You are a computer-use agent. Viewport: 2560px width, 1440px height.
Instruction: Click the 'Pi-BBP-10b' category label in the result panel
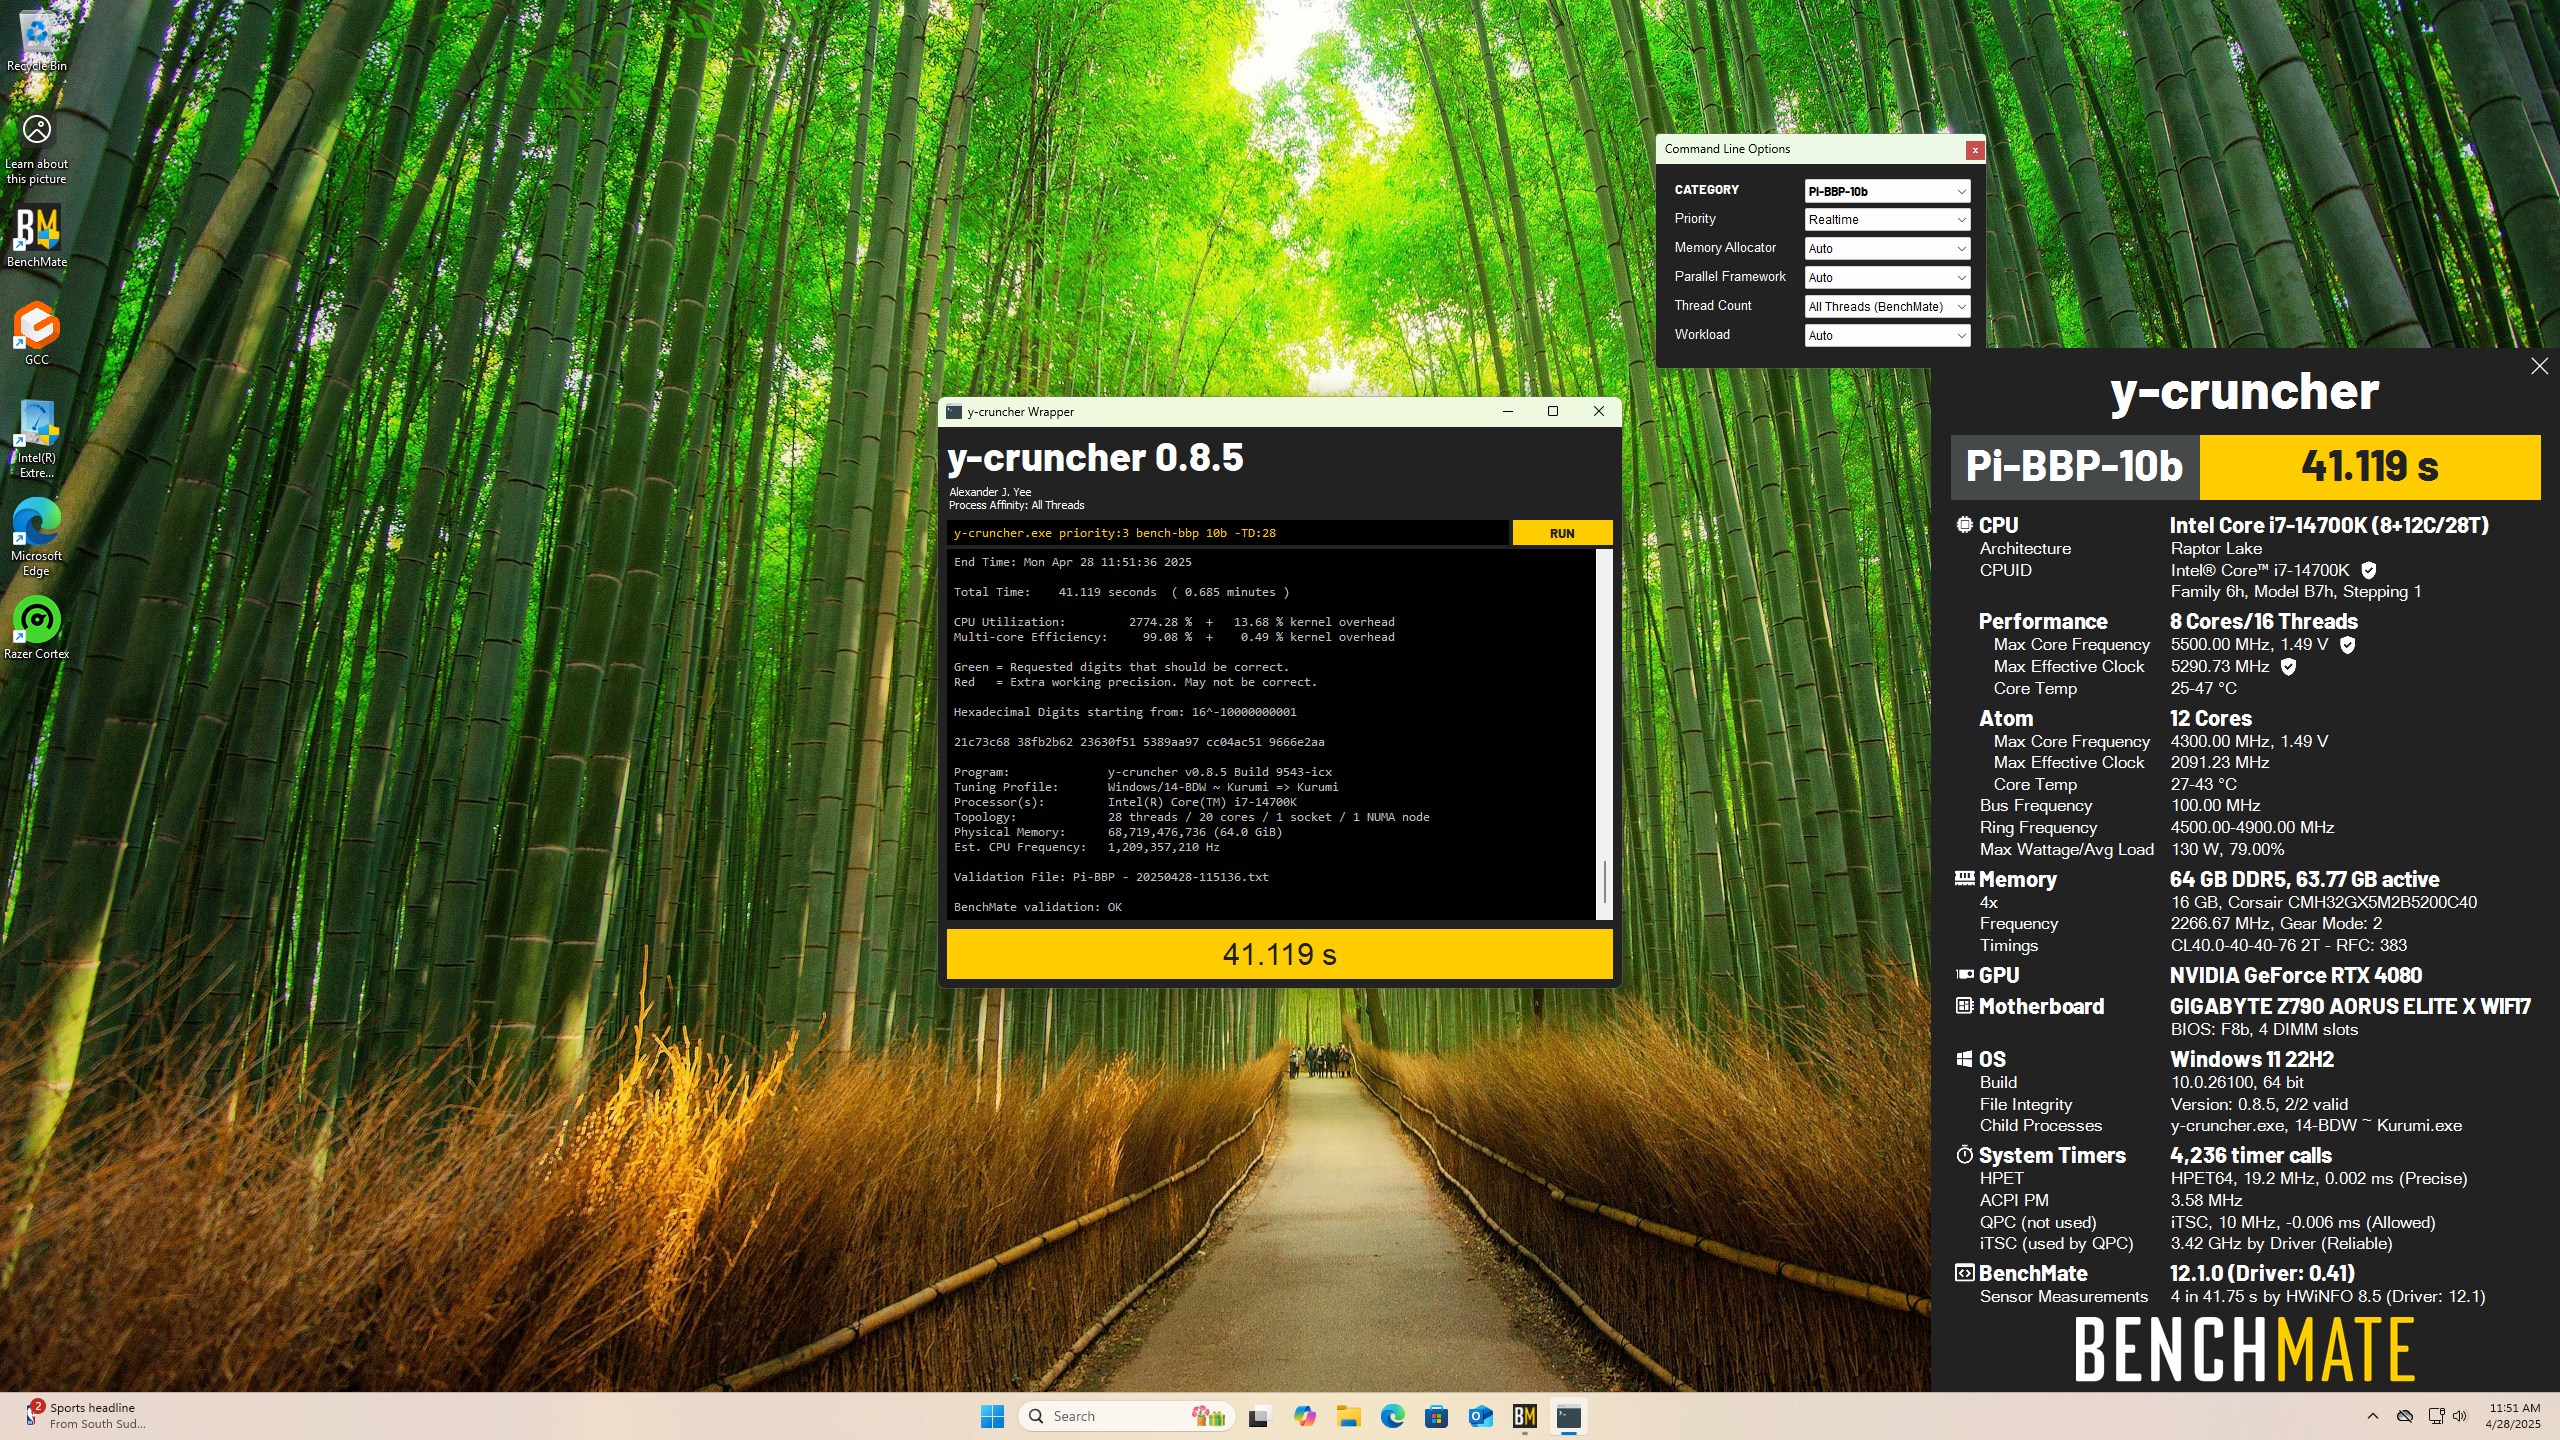pyautogui.click(x=2074, y=466)
